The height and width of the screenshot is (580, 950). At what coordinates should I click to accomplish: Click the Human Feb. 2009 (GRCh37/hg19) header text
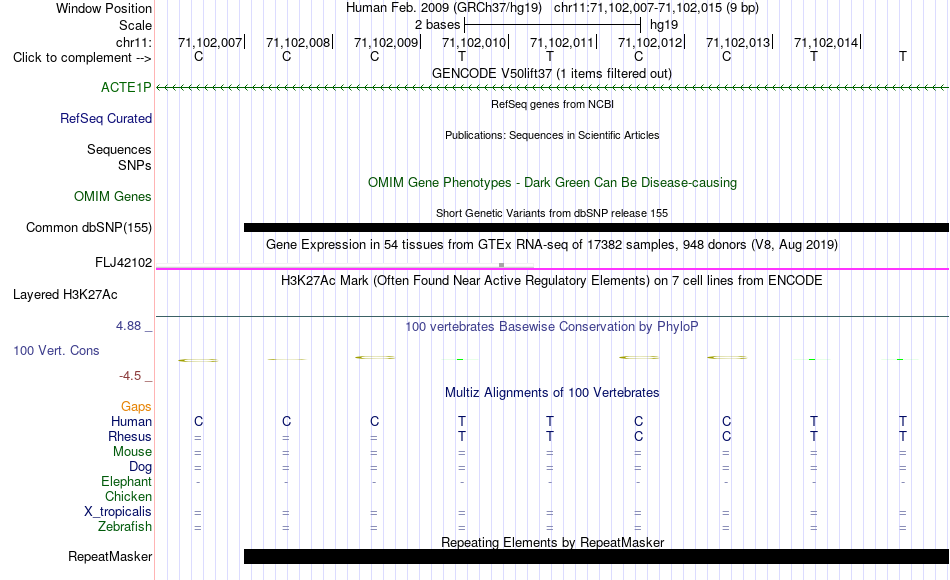[444, 8]
